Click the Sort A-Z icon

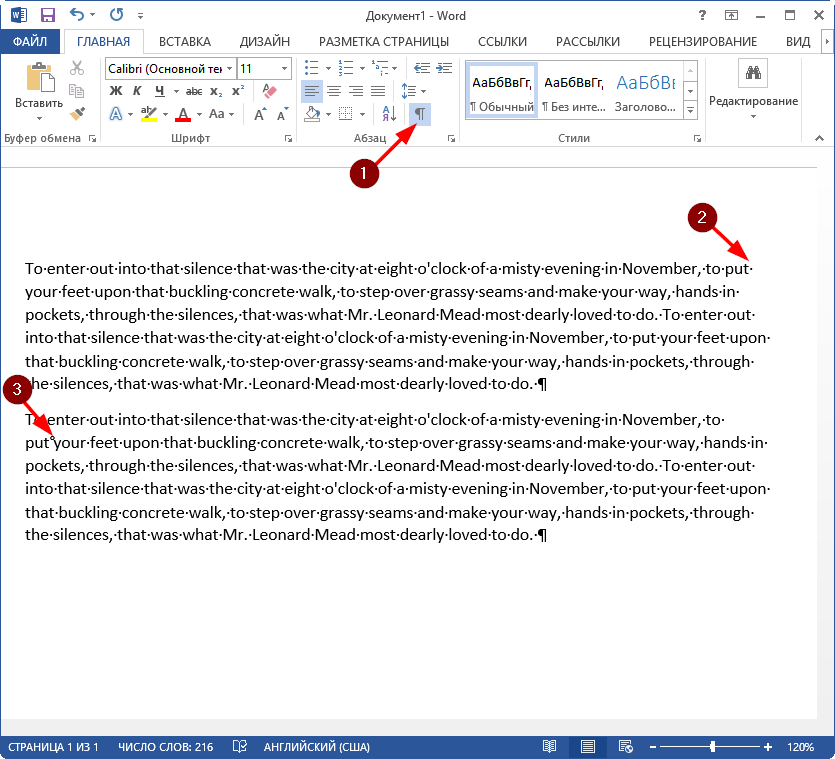tap(390, 114)
